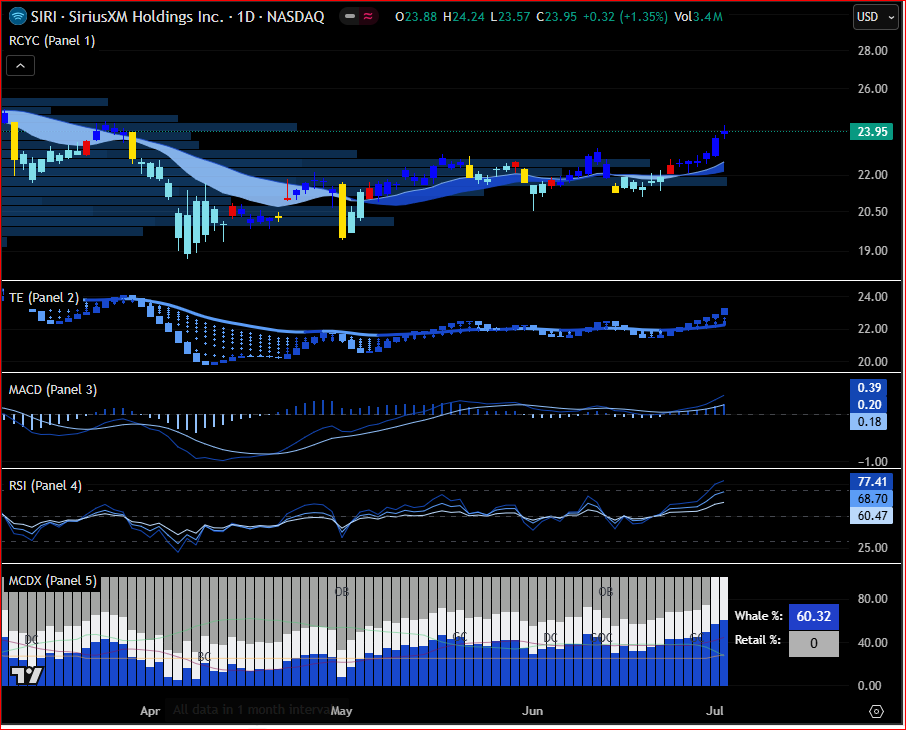Click the Retail % value 0
The width and height of the screenshot is (906, 730).
[x=814, y=643]
